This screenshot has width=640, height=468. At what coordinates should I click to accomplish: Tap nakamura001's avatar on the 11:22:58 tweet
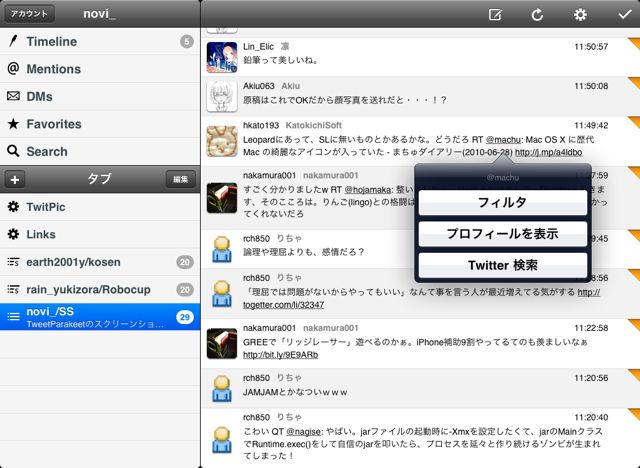tap(222, 344)
